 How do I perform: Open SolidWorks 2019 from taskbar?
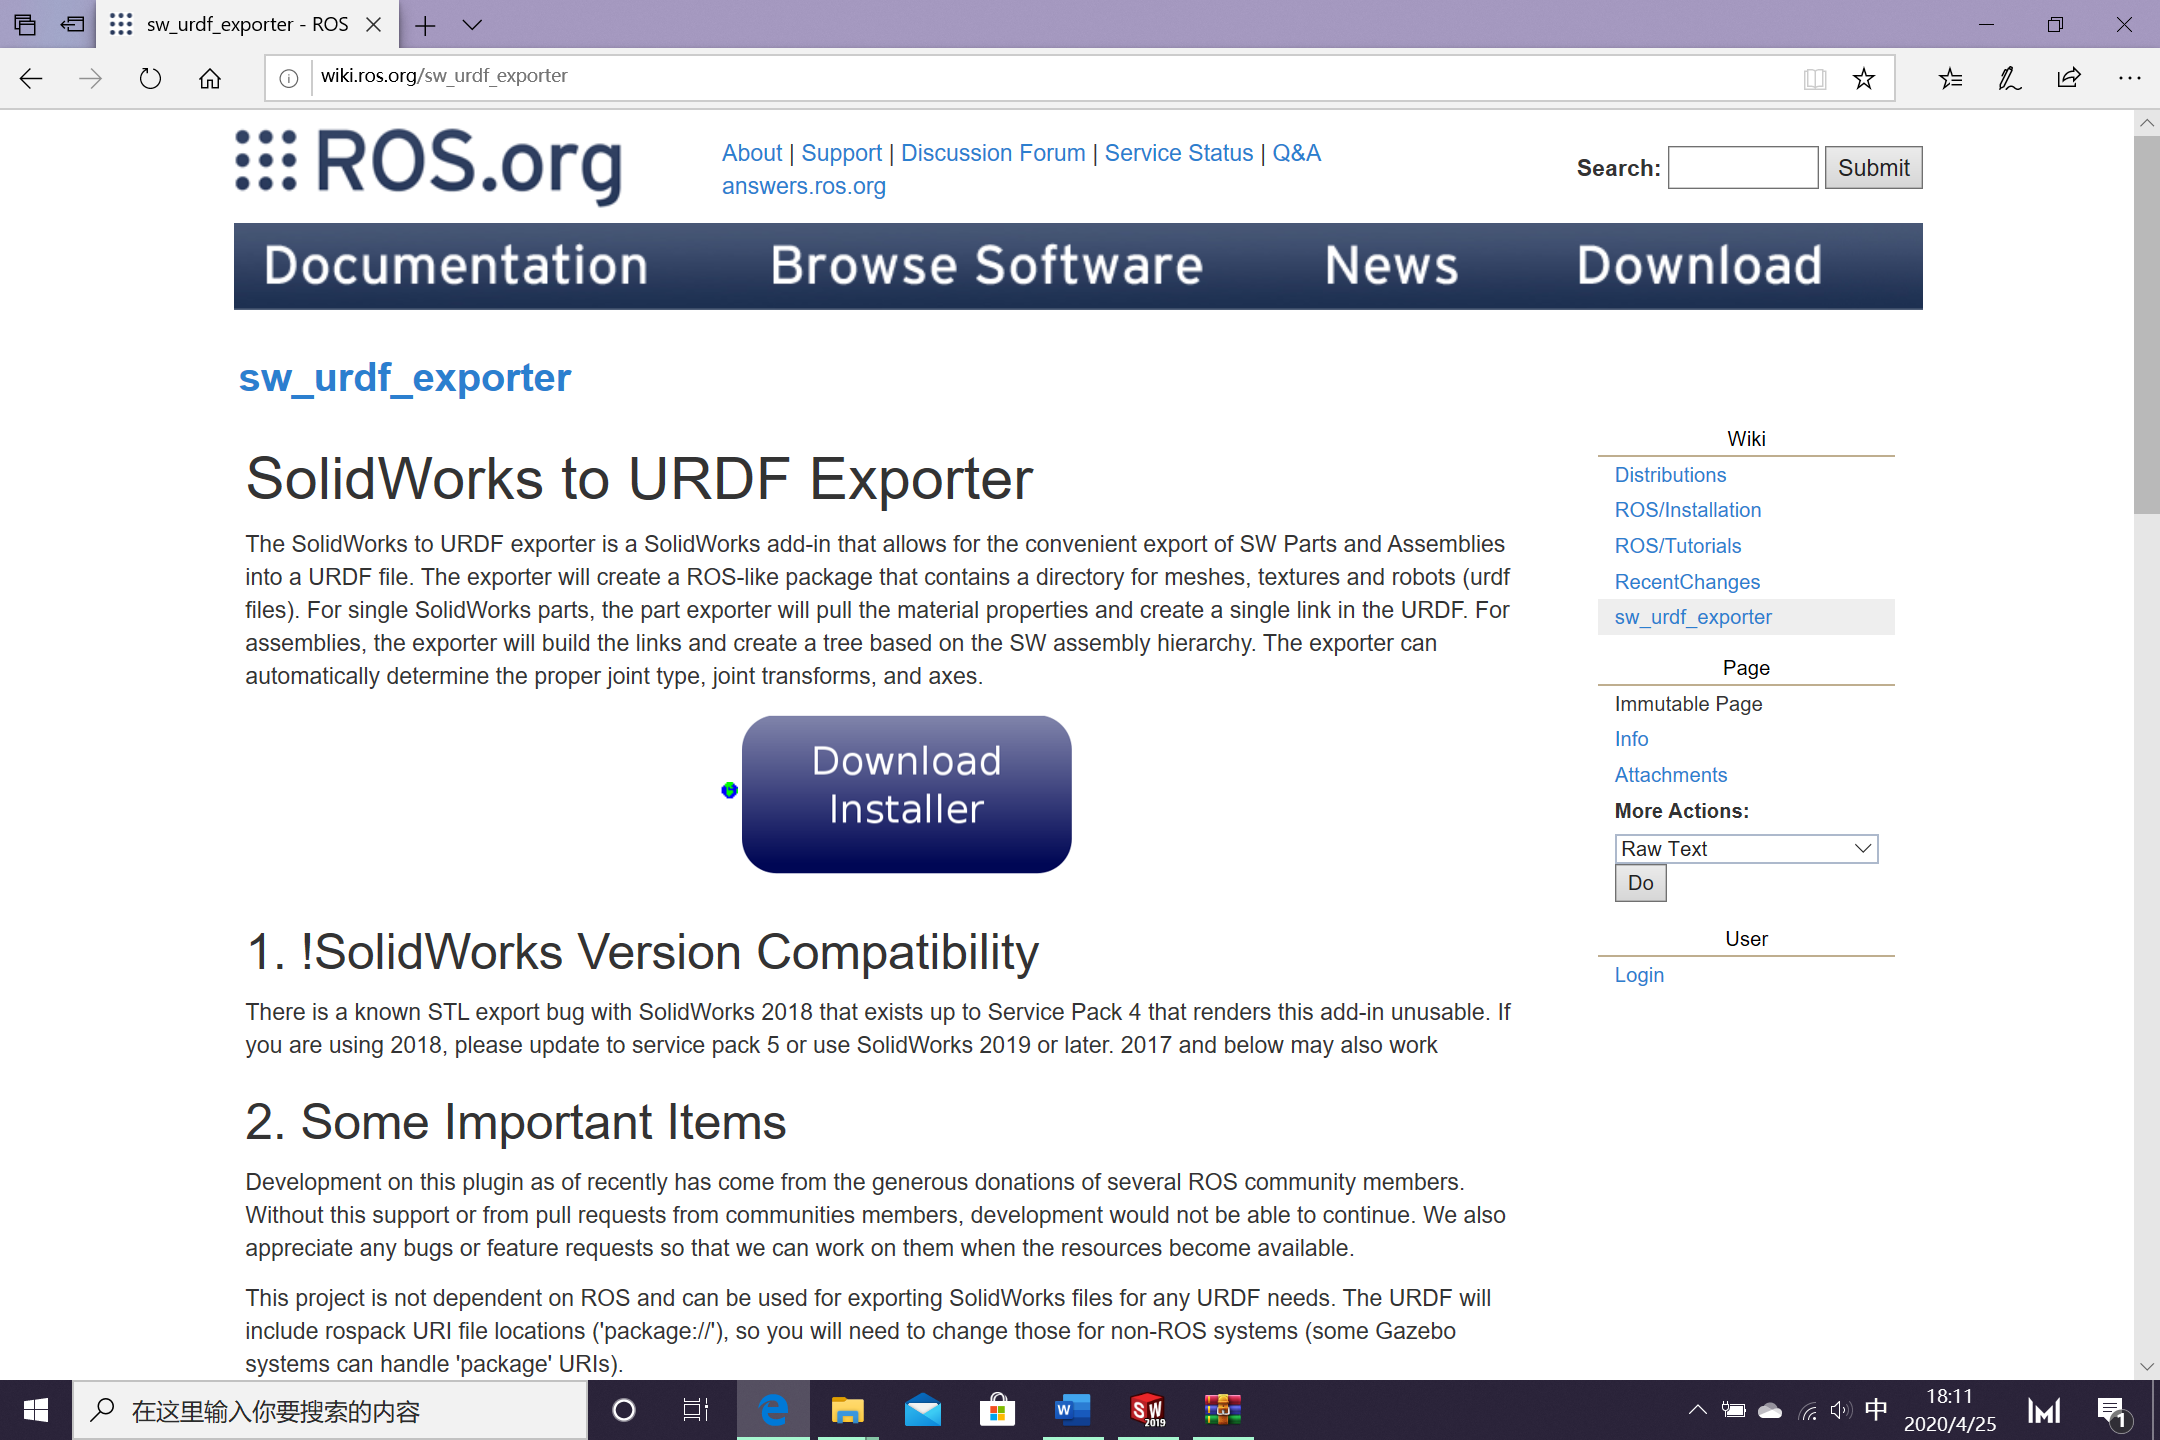1147,1410
